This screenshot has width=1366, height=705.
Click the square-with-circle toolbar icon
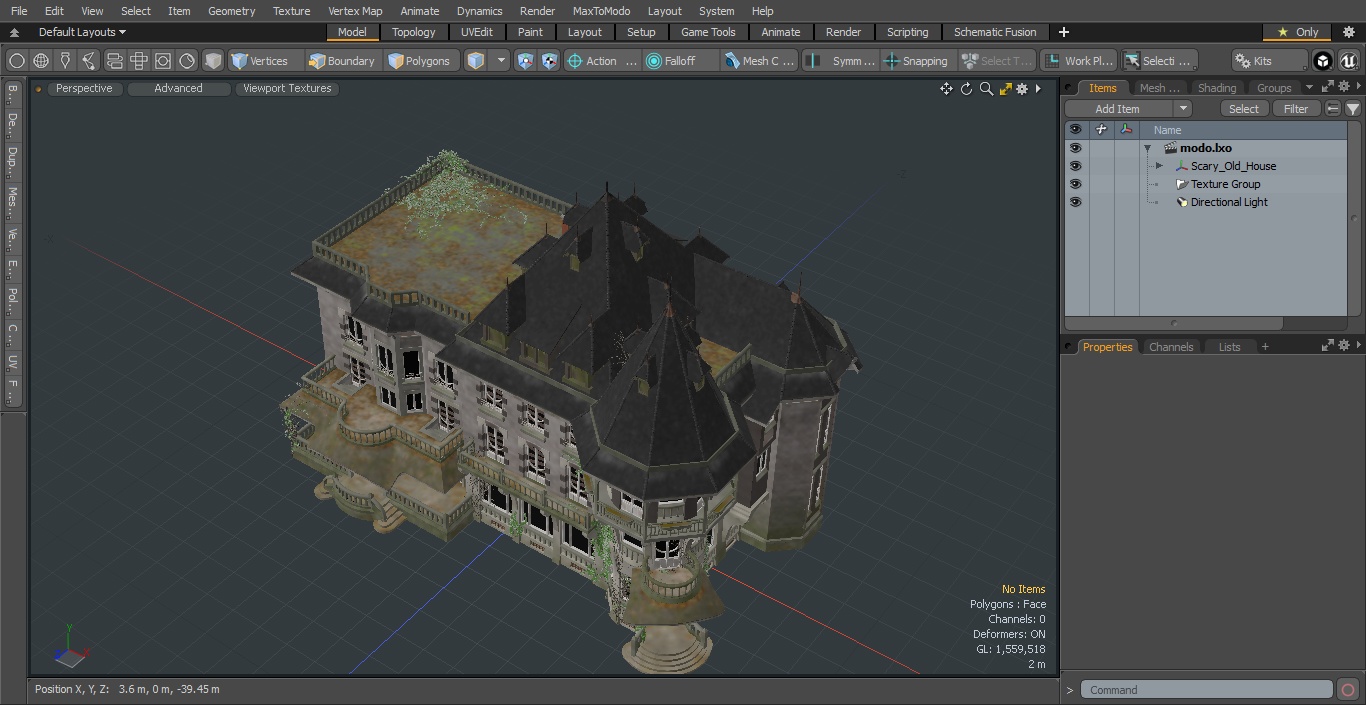pos(162,61)
